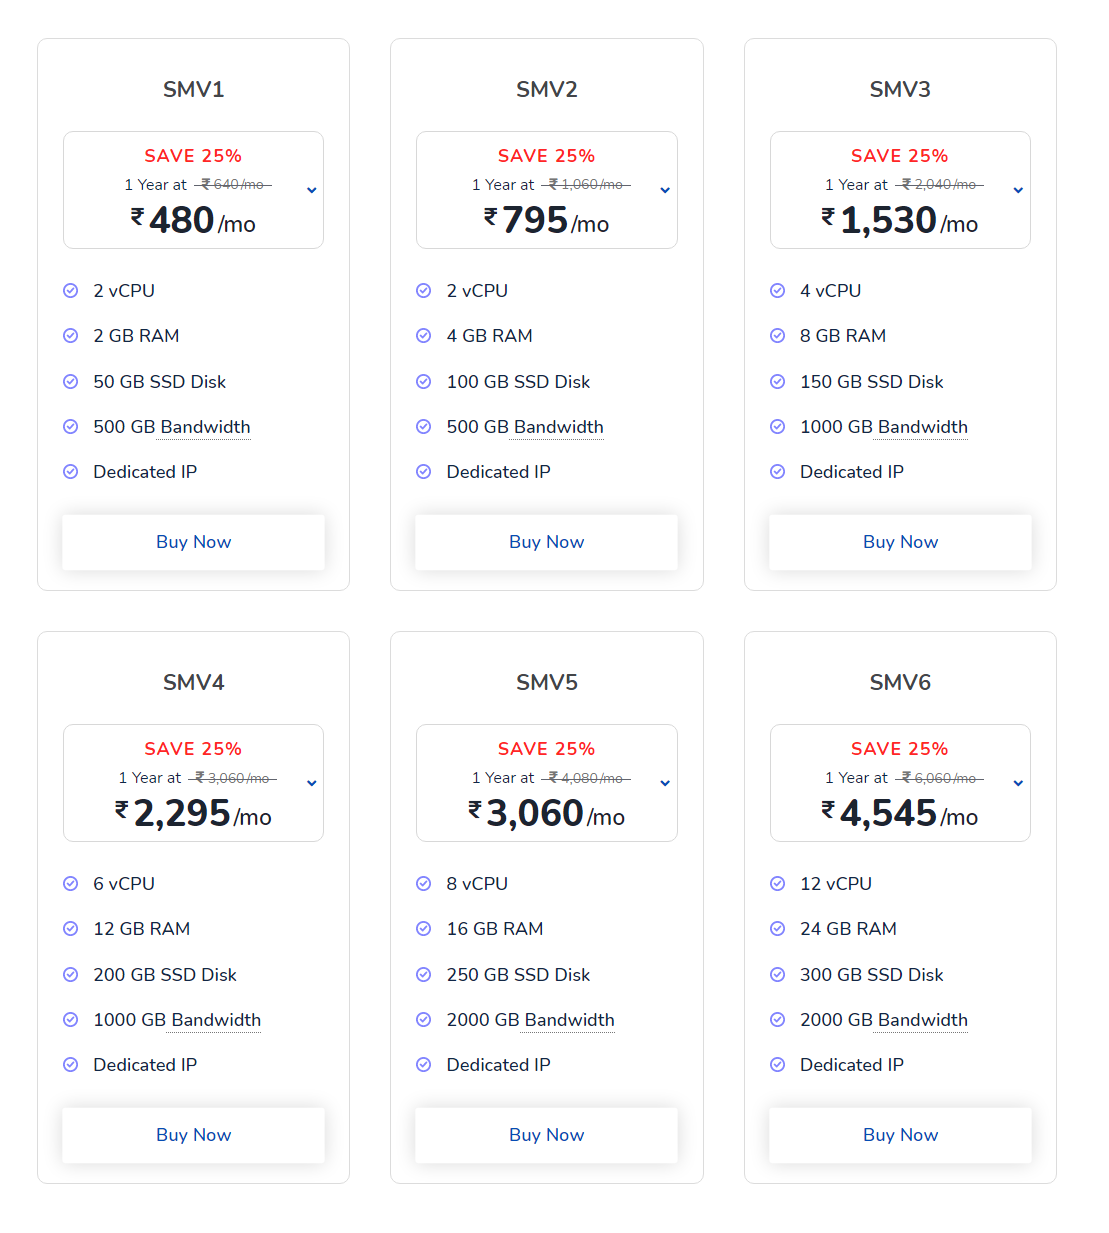Click checkmark icon beside SMV5 Dedicated IP
Viewport: 1109px width, 1233px height.
pyautogui.click(x=424, y=1065)
